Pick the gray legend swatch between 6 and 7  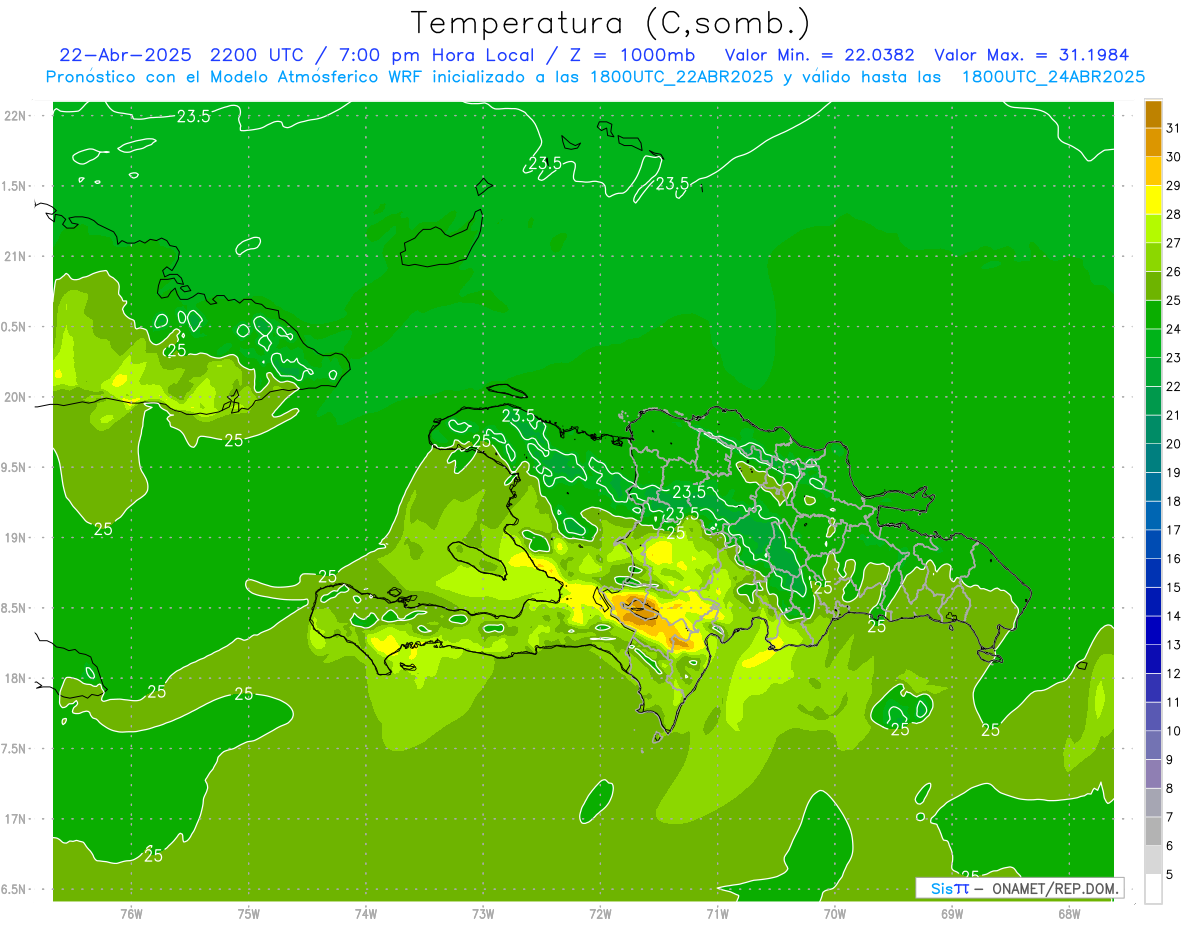[1153, 832]
